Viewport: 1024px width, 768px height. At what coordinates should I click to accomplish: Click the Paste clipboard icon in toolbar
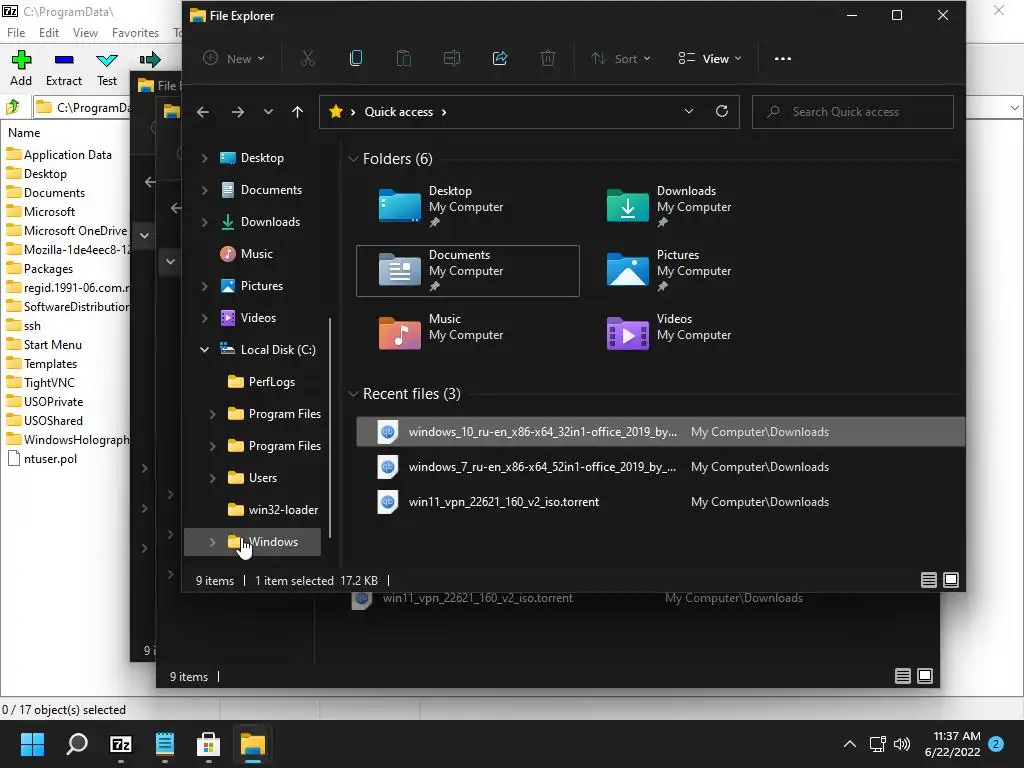pyautogui.click(x=404, y=59)
